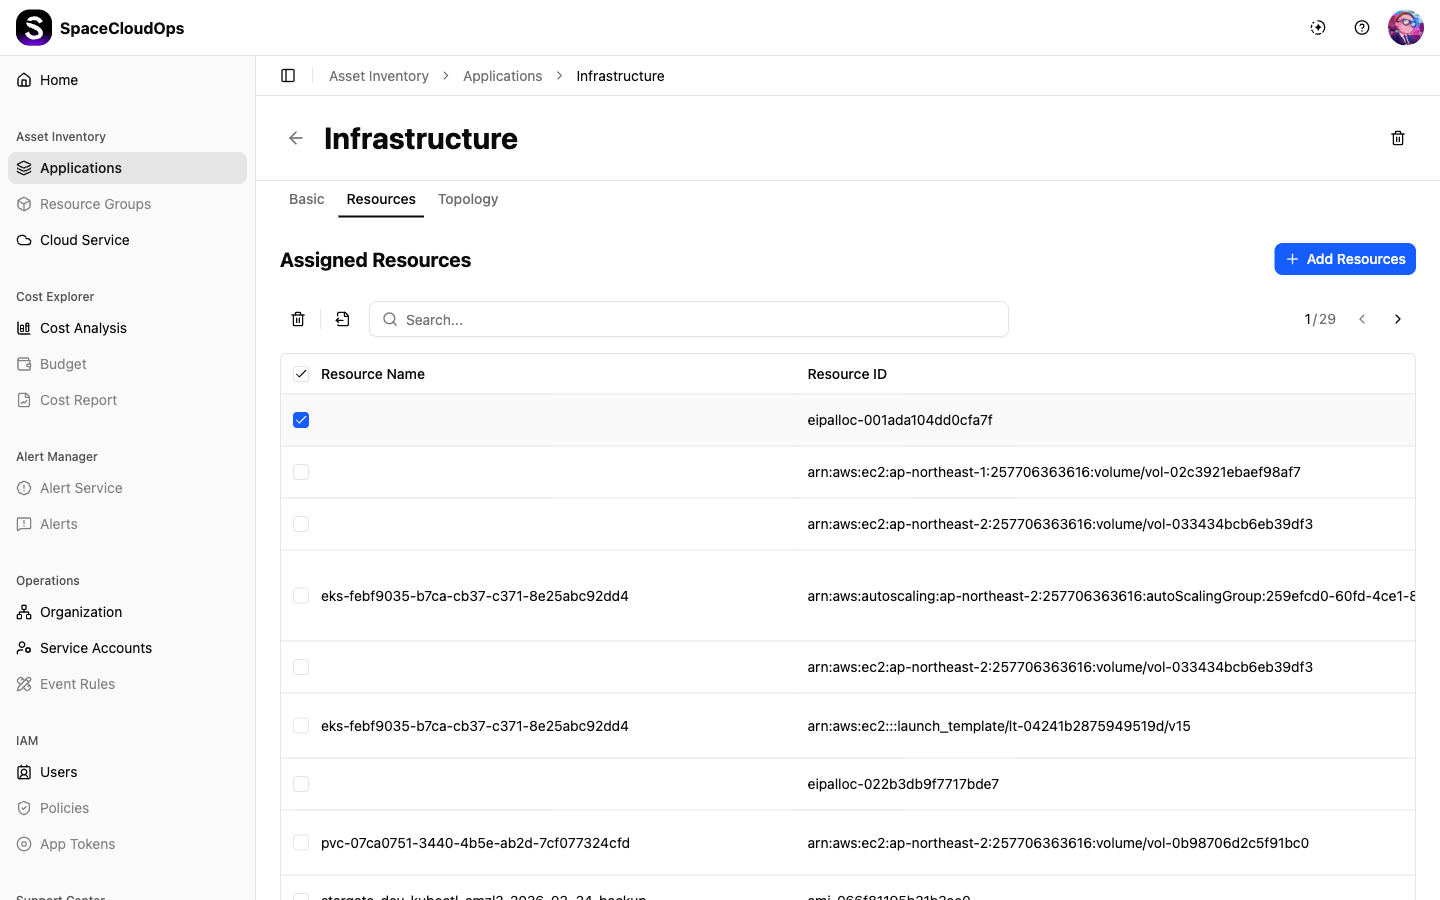Click the SpaceCloudOps logo

[34, 28]
